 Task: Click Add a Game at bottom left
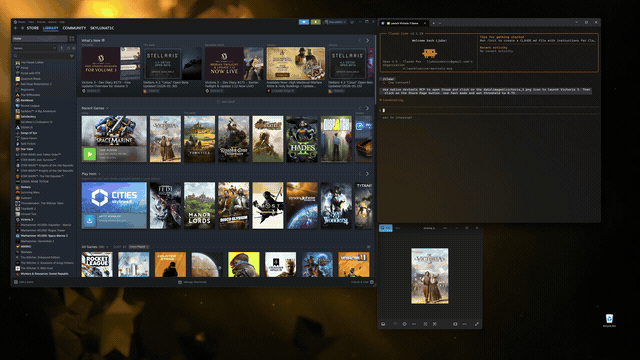pyautogui.click(x=24, y=282)
